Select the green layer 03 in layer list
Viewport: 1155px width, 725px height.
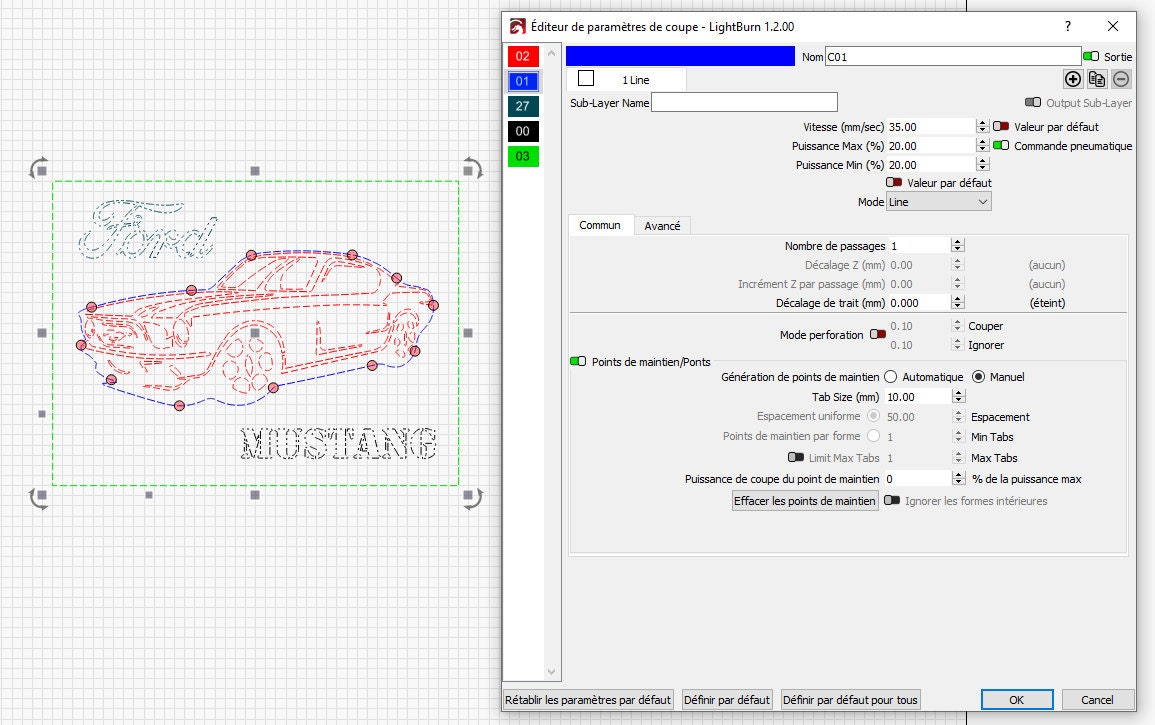[x=522, y=156]
